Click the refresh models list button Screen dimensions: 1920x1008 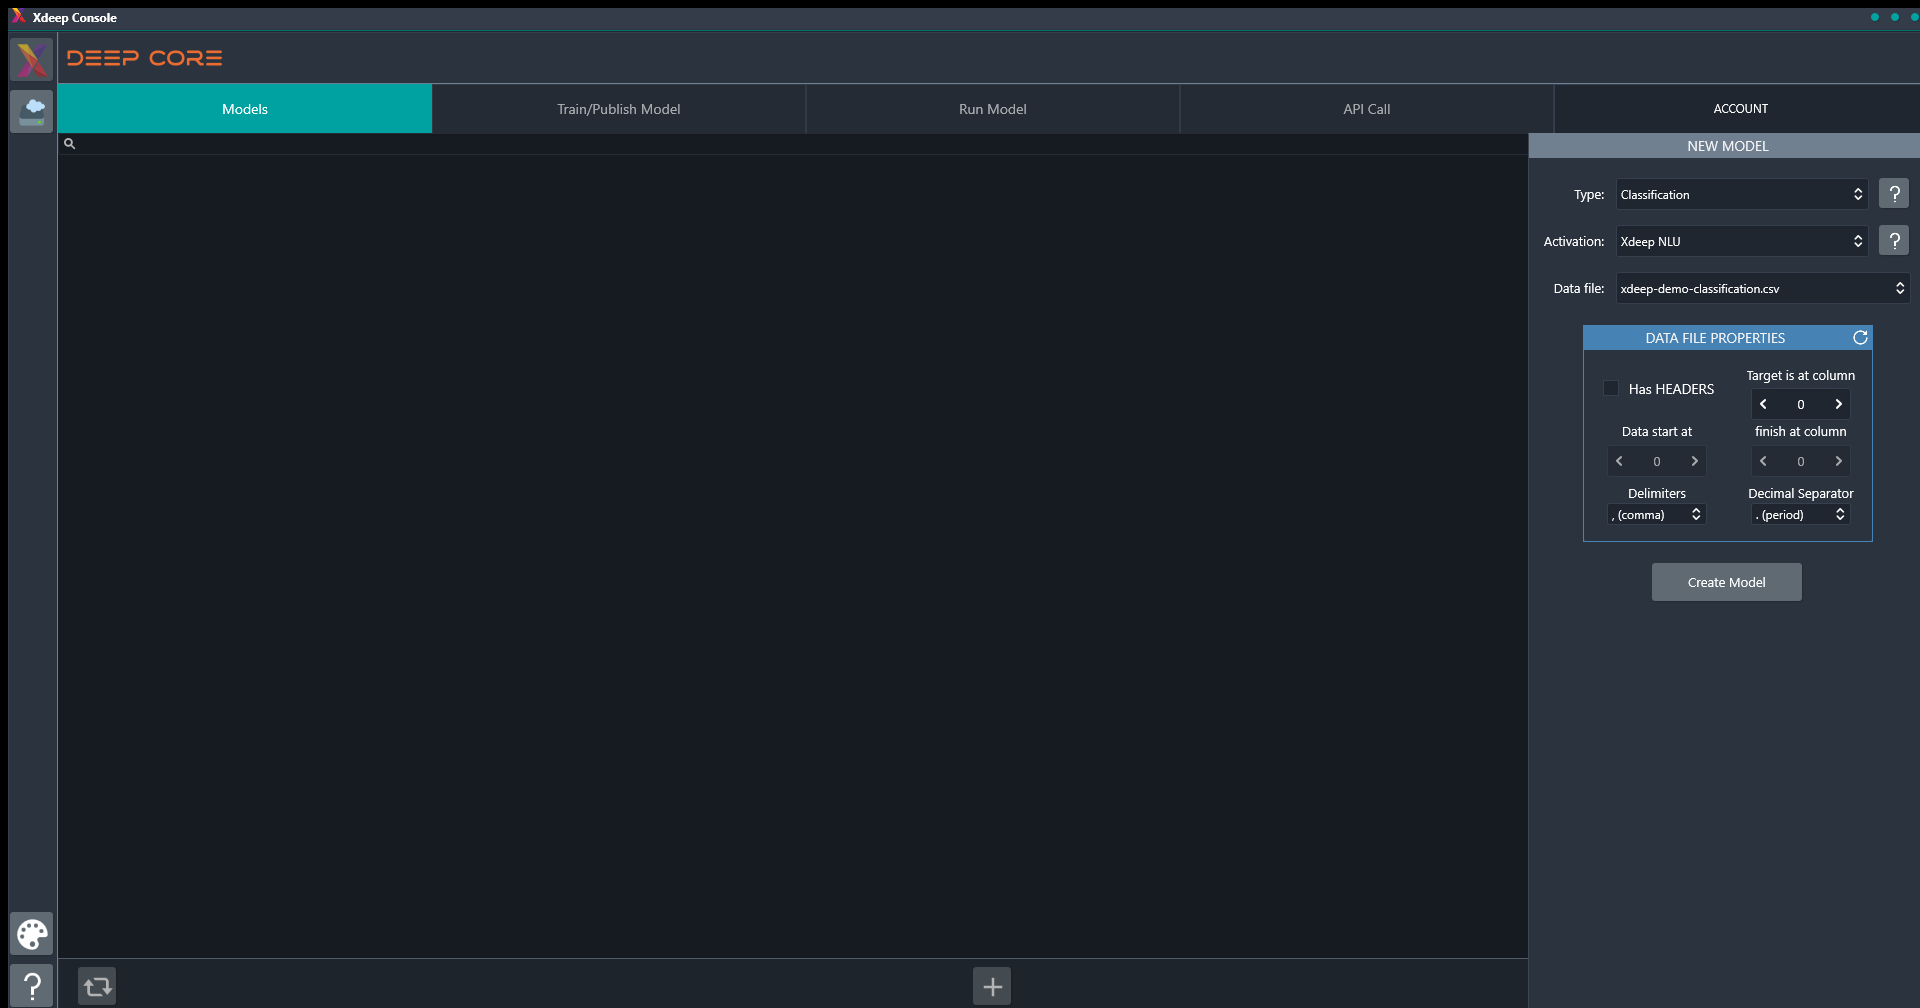[98, 987]
